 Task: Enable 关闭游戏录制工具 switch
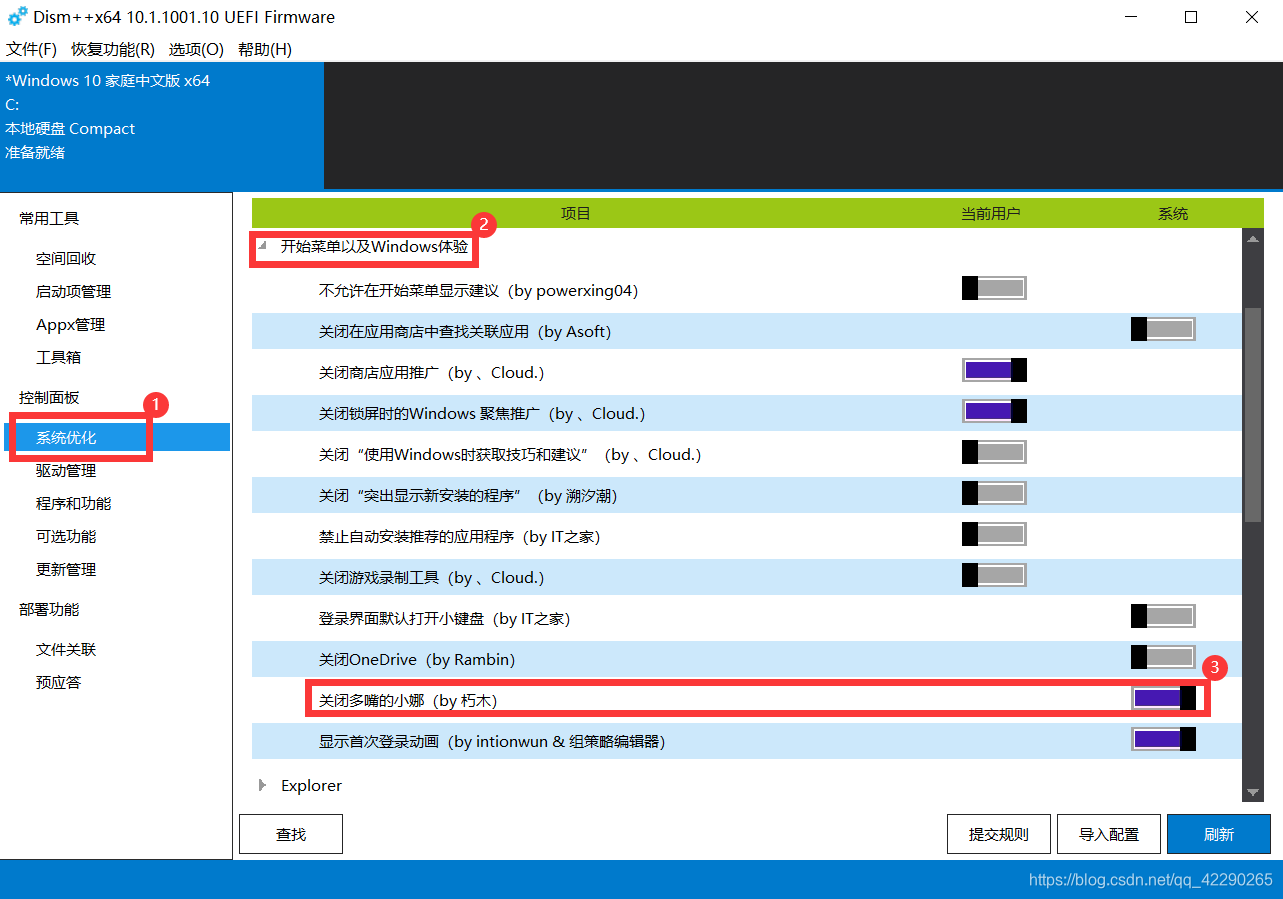994,575
